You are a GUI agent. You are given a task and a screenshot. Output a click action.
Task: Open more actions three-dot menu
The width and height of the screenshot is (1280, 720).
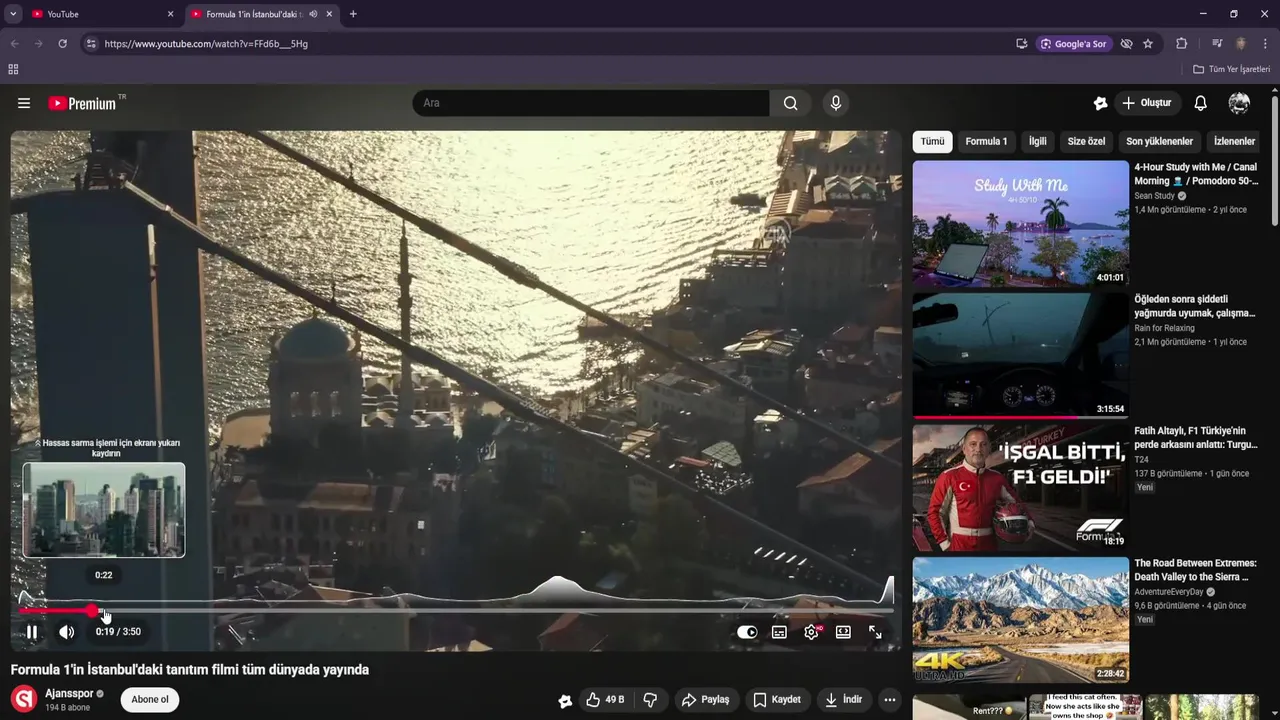tap(890, 699)
